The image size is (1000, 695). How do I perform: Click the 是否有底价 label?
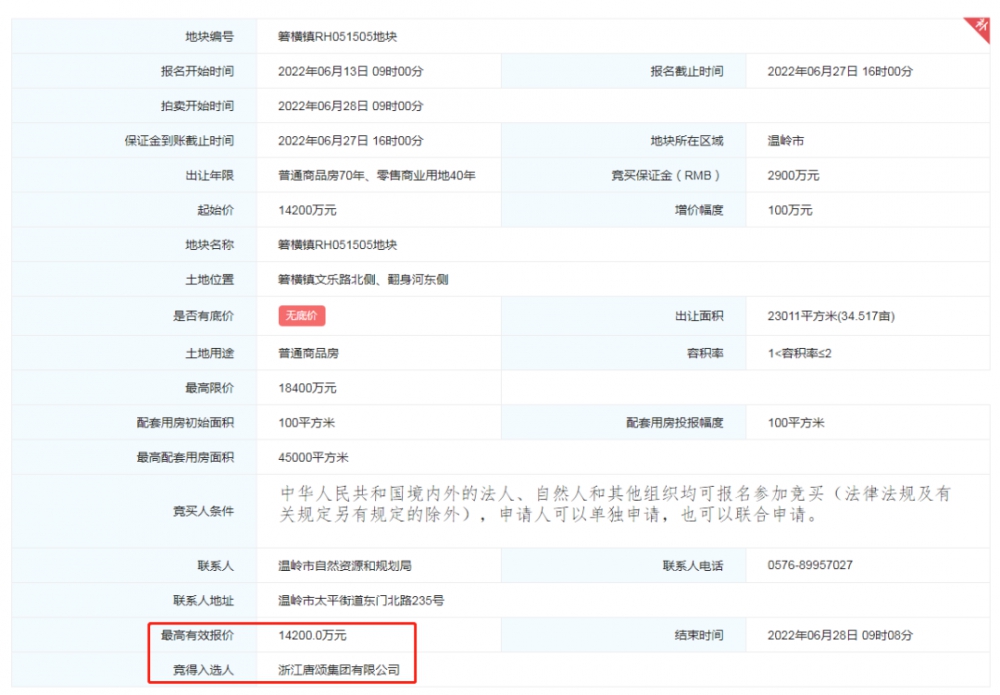[203, 316]
